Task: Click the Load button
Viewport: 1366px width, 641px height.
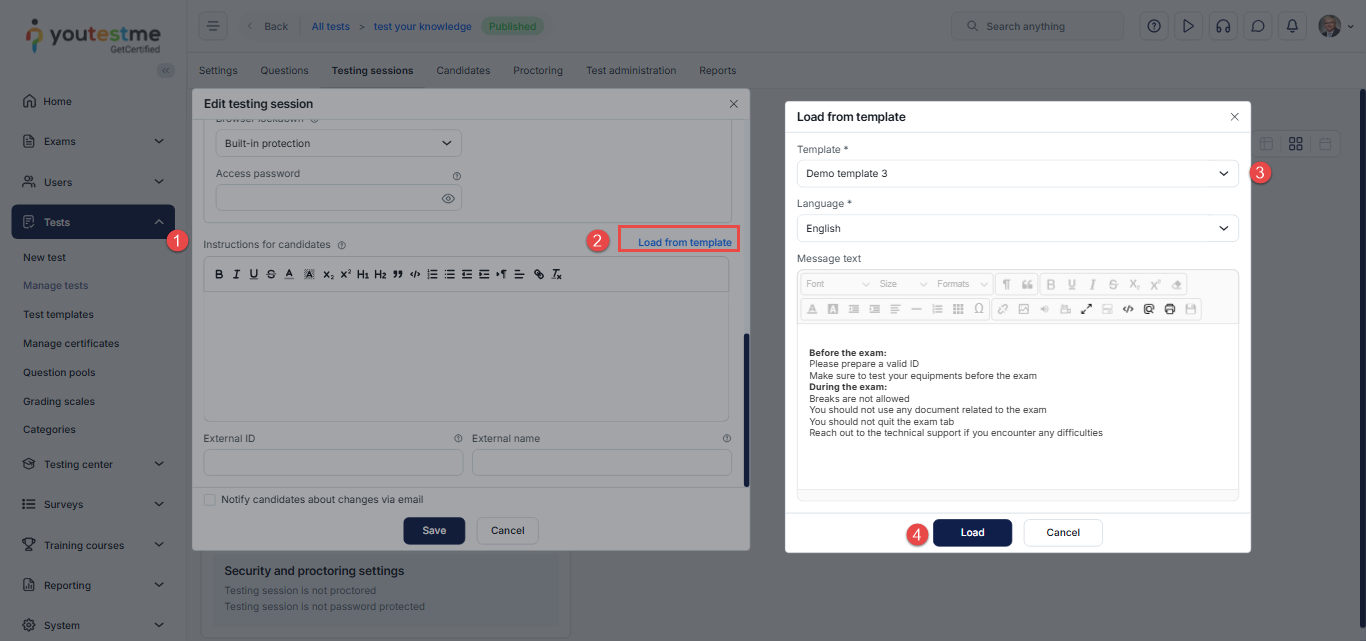Action: click(x=972, y=533)
